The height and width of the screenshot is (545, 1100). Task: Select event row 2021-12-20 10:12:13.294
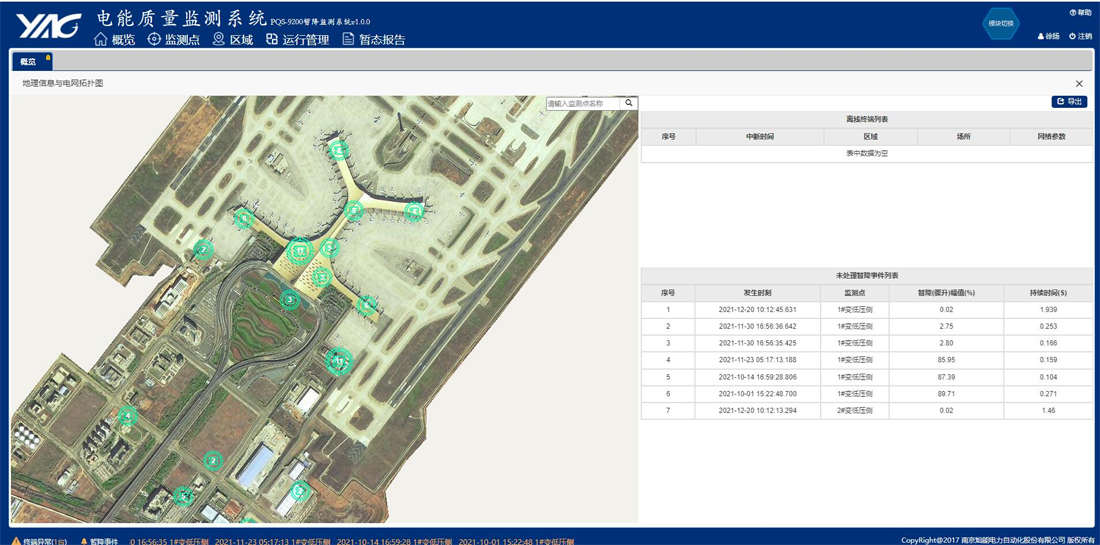tap(866, 410)
